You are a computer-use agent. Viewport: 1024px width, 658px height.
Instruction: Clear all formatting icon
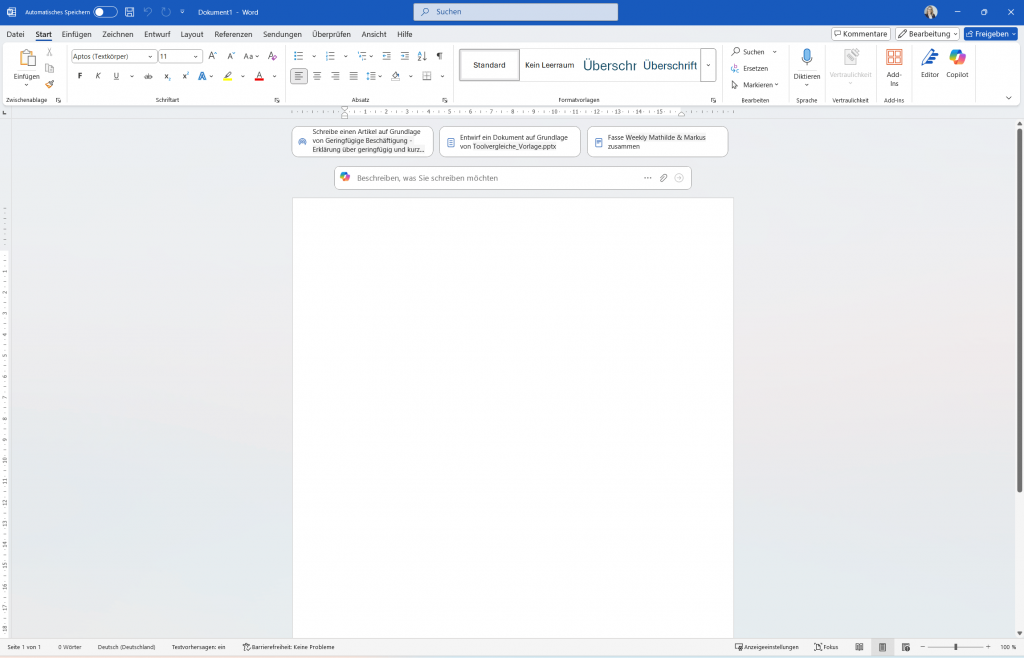tap(272, 56)
